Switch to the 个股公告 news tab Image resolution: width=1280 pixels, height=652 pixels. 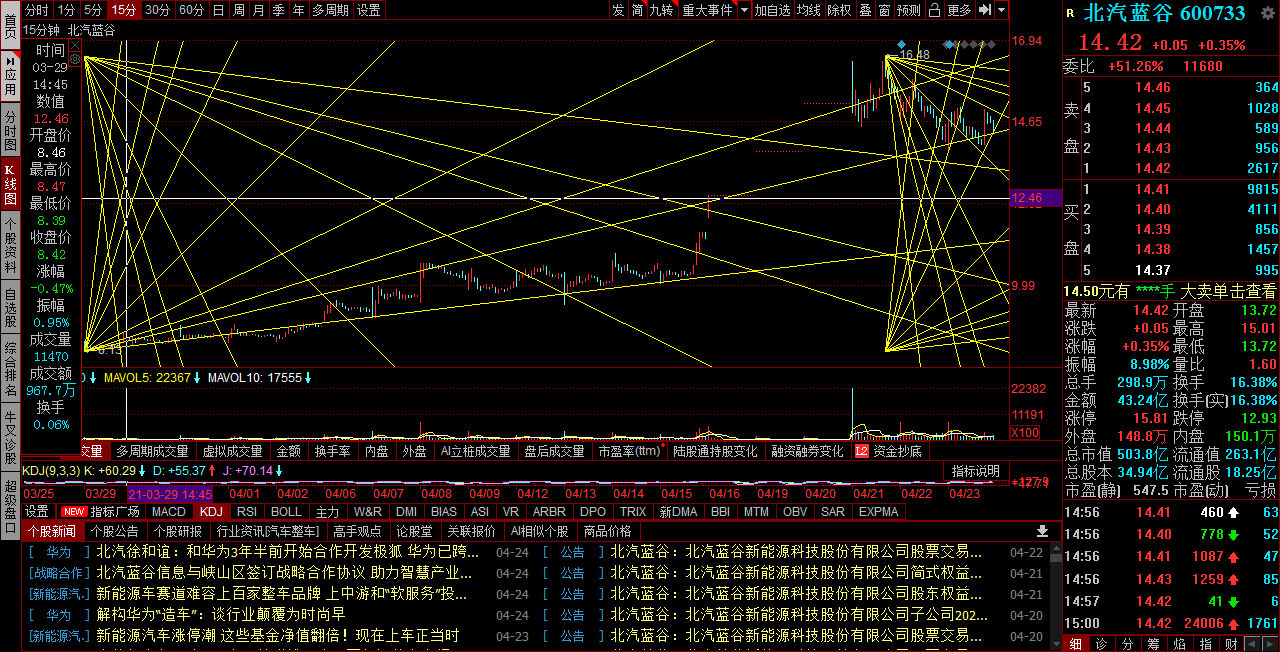(x=115, y=531)
